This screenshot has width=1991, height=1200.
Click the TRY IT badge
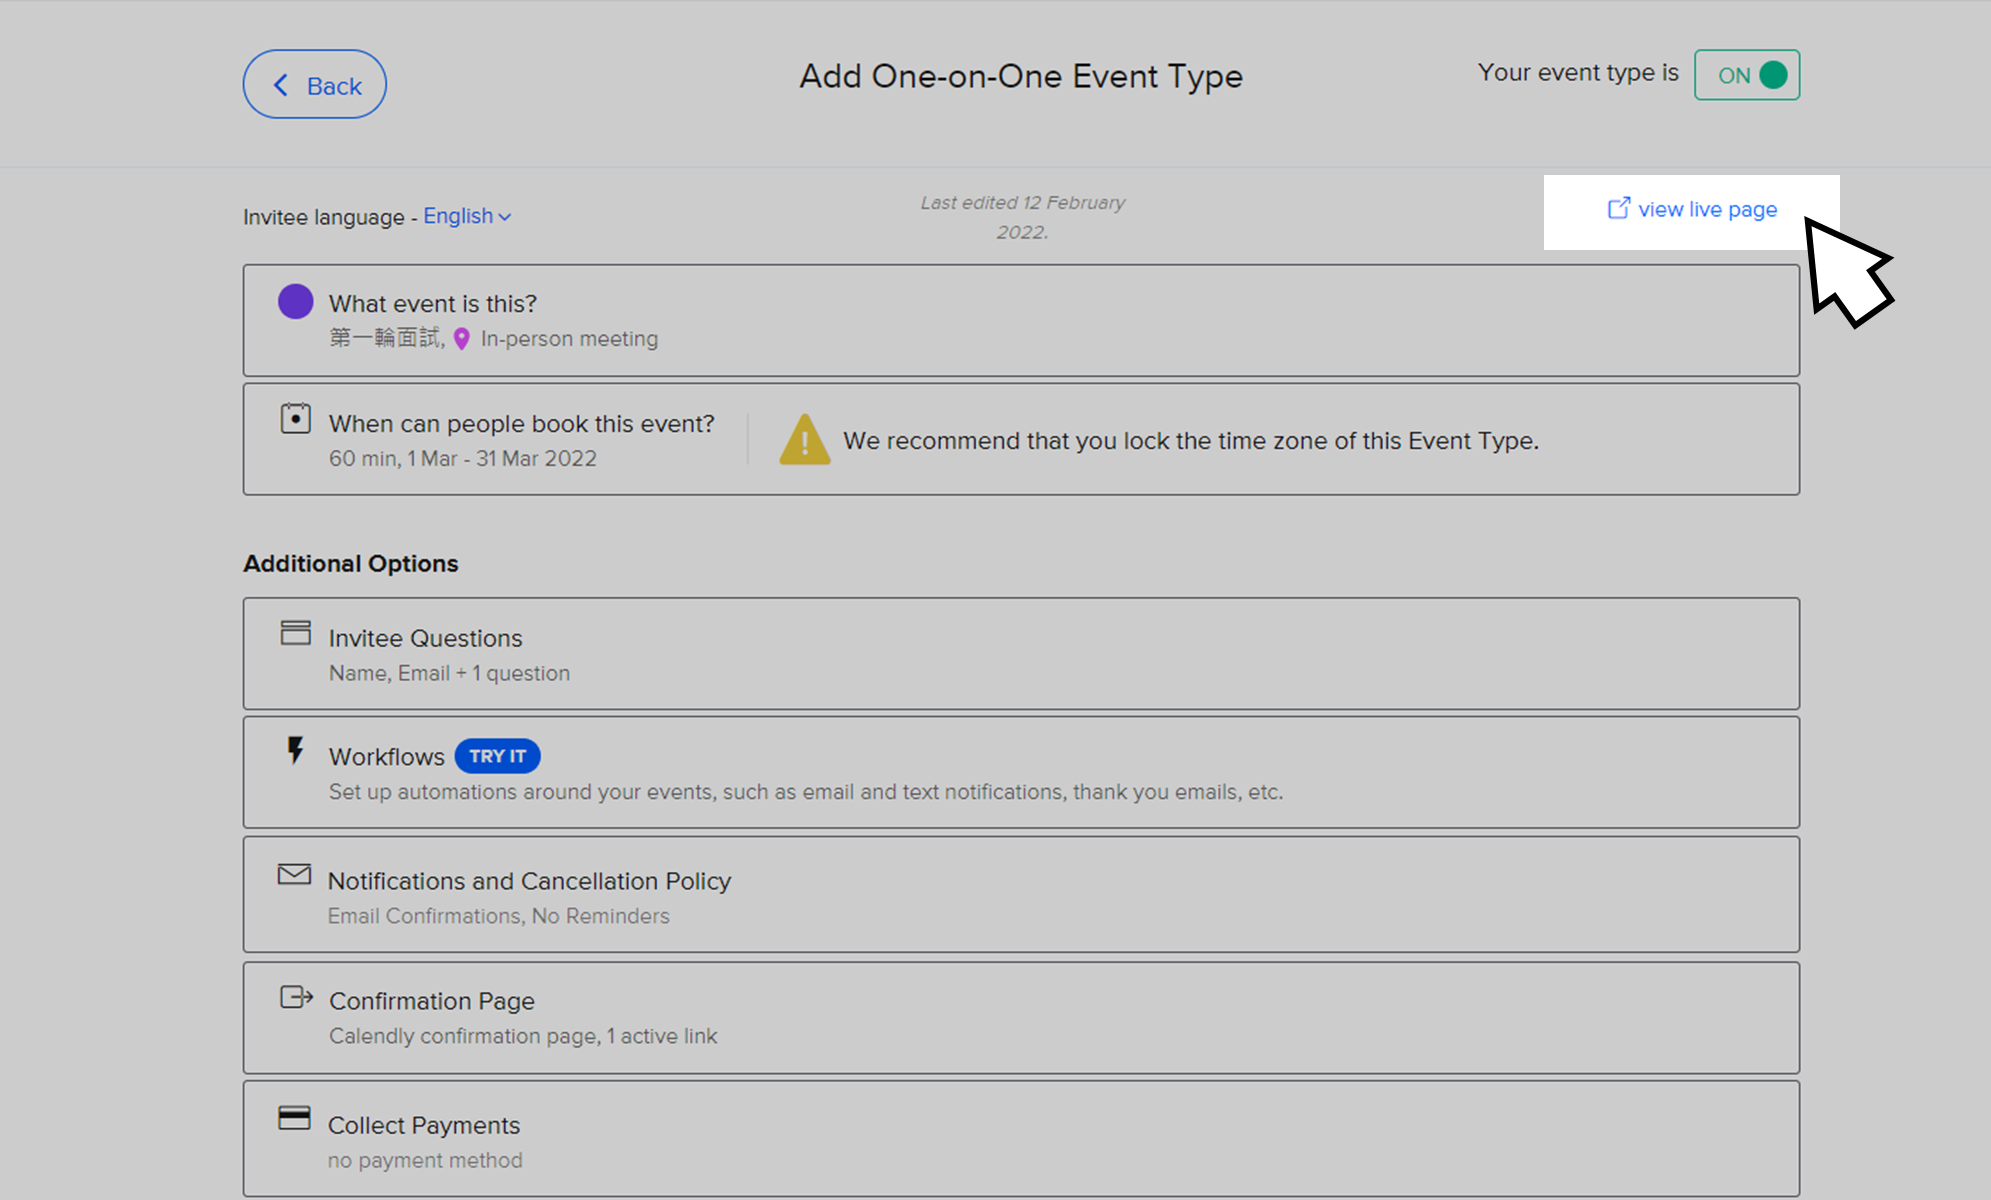coord(497,756)
